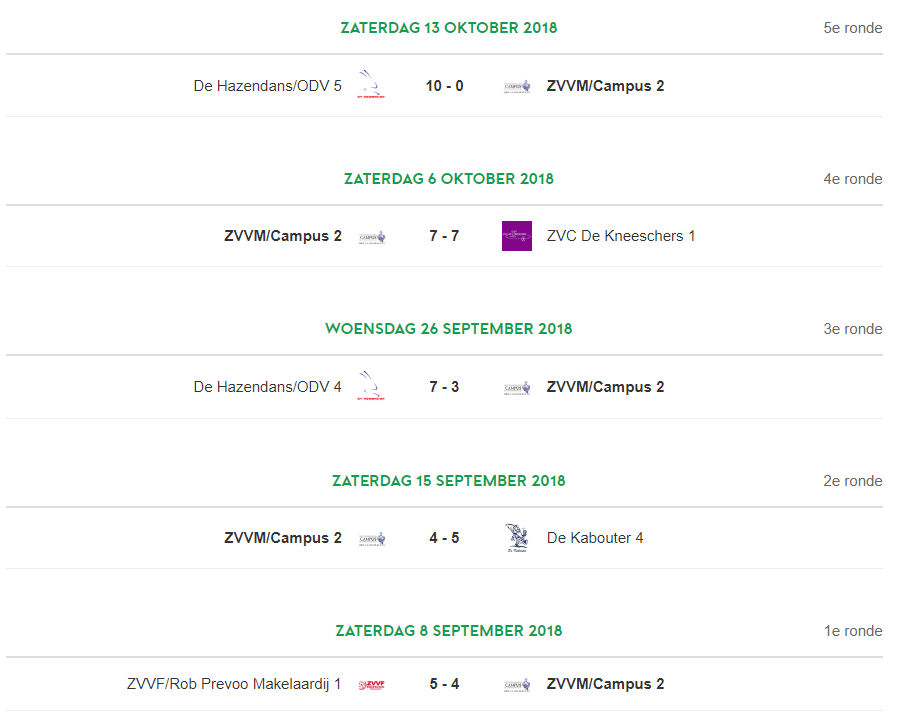
Task: Open the 5 - 4 match score
Action: coord(445,684)
